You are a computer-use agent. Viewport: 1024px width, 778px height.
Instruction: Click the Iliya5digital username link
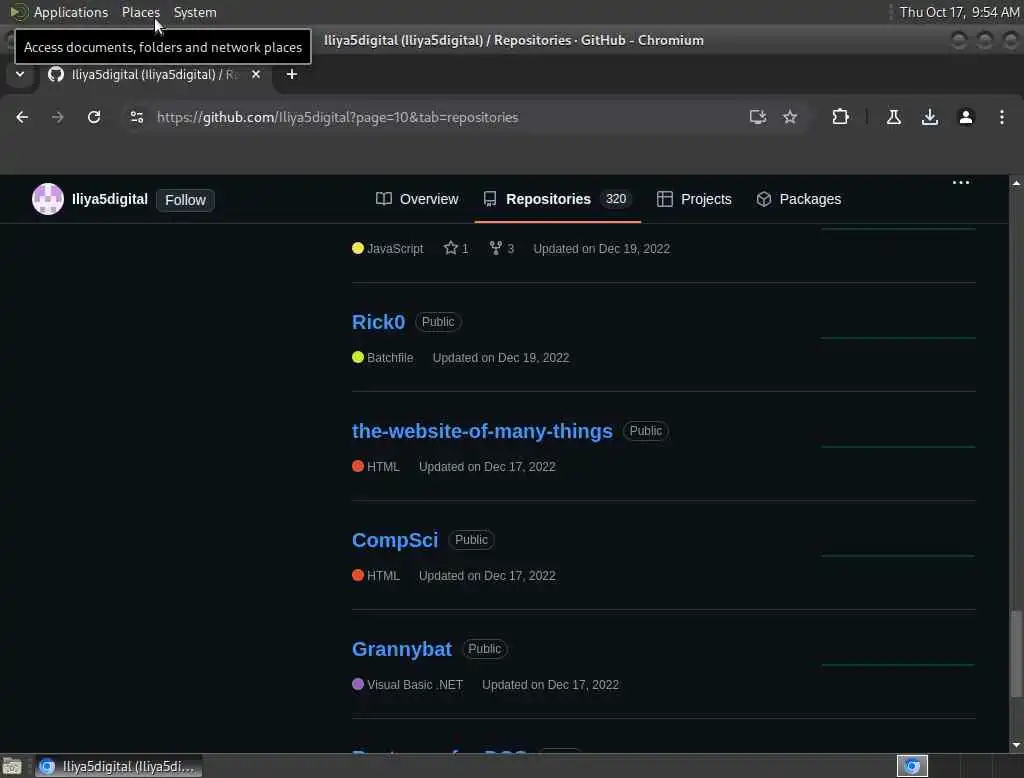tap(110, 199)
